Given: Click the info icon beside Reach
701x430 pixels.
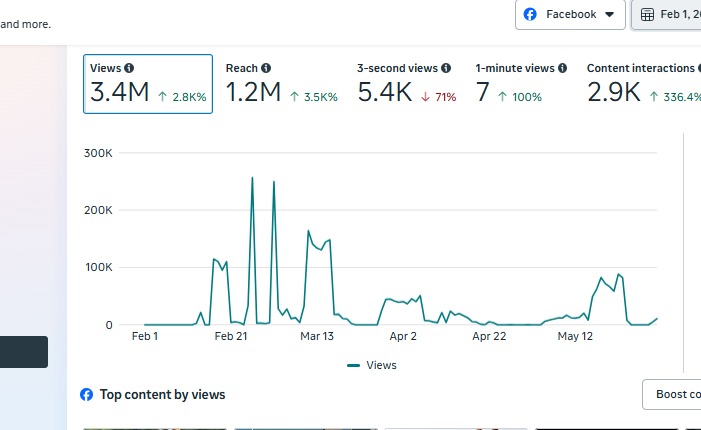Looking at the screenshot, I should [x=266, y=68].
